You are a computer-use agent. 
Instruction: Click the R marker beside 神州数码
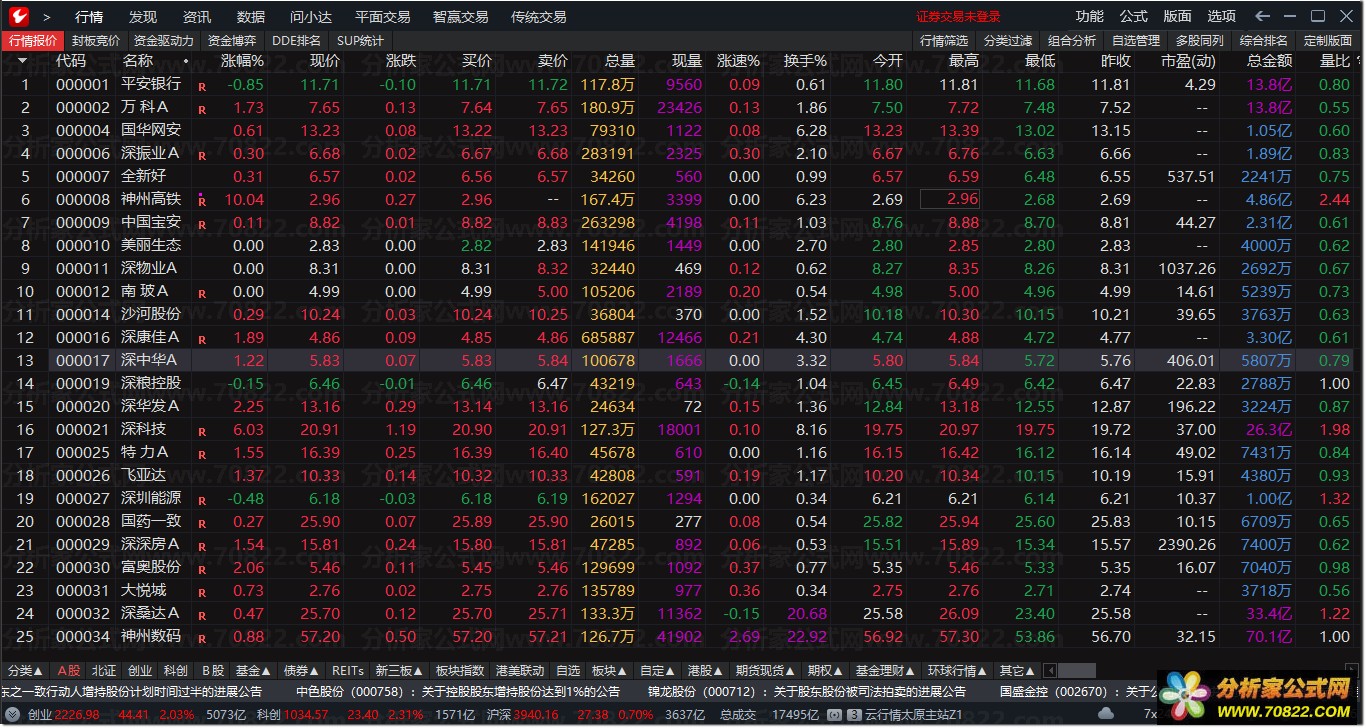pos(203,638)
